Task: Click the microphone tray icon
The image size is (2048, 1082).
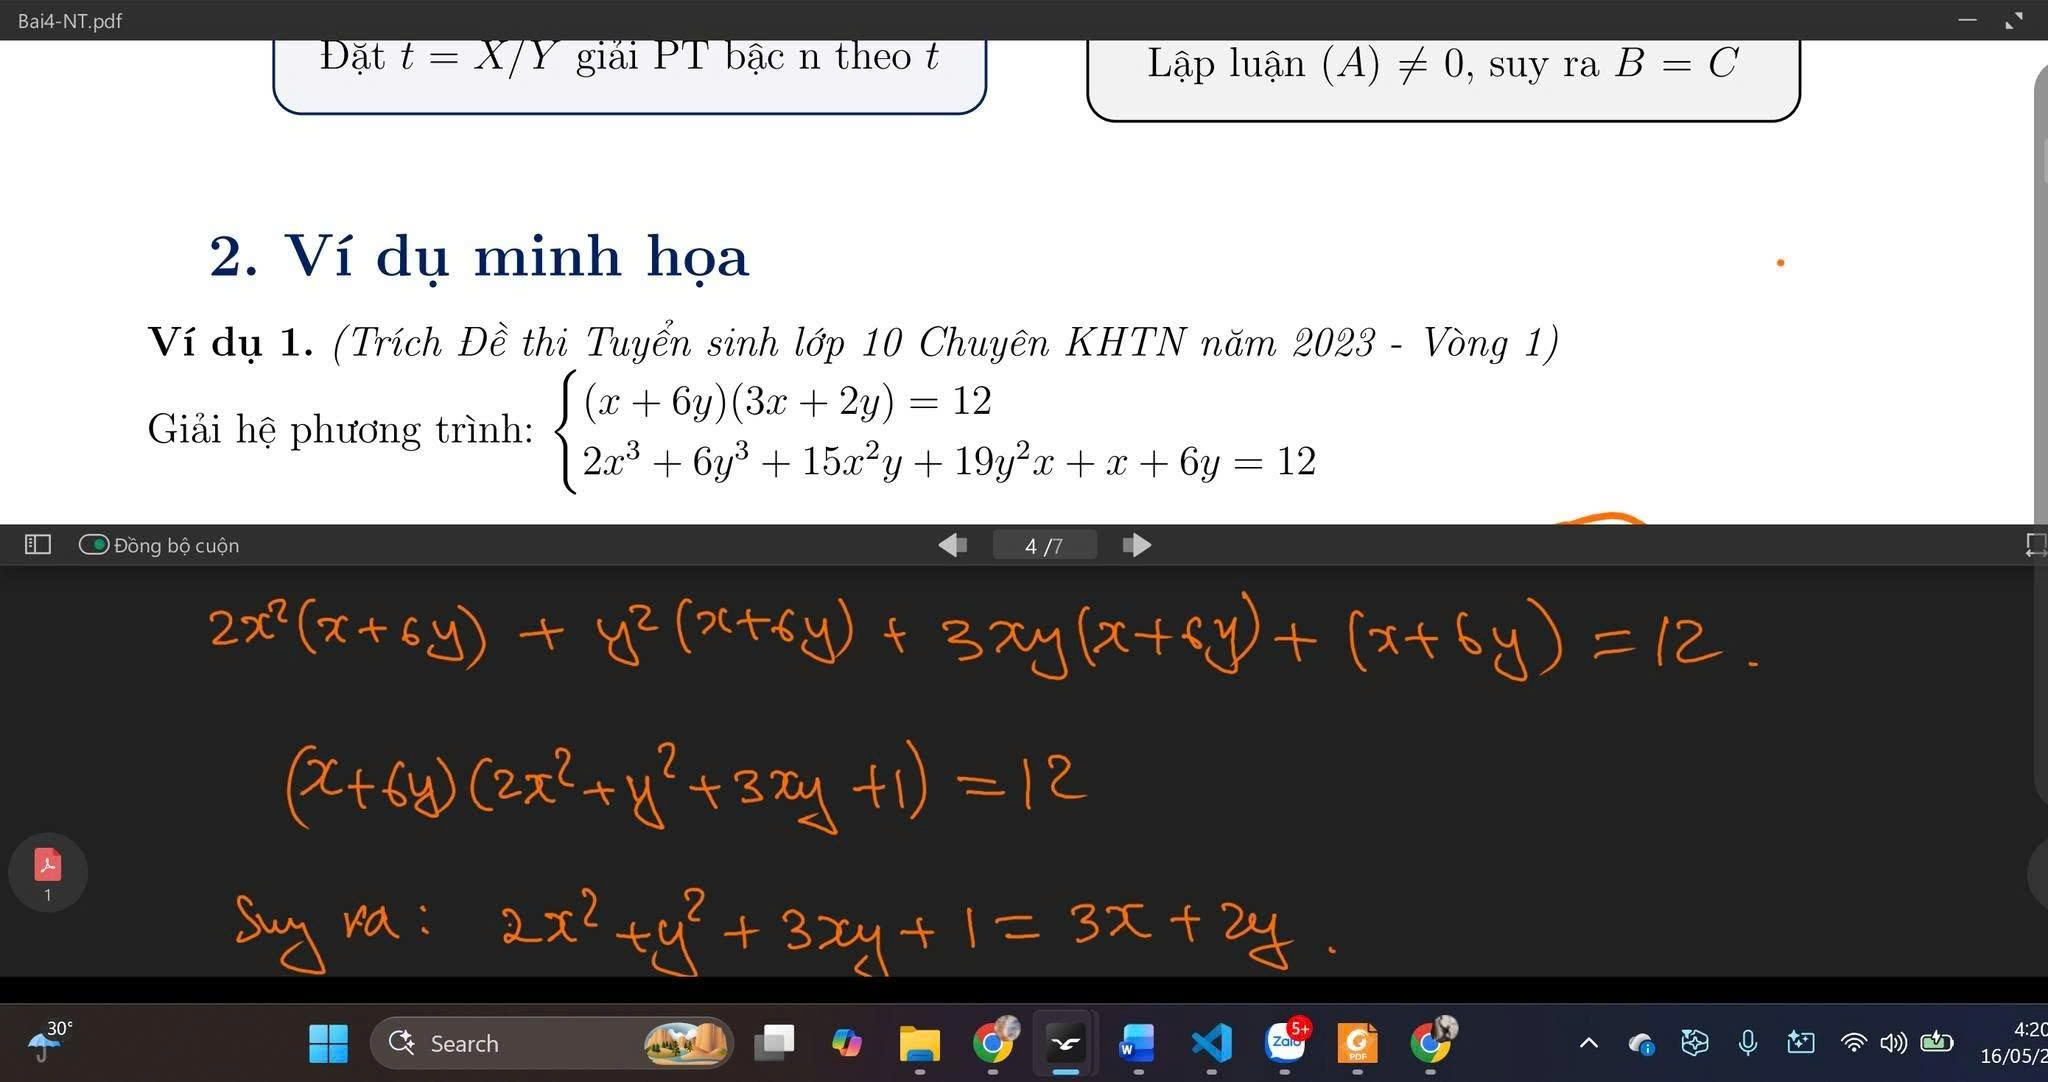Action: (1748, 1043)
